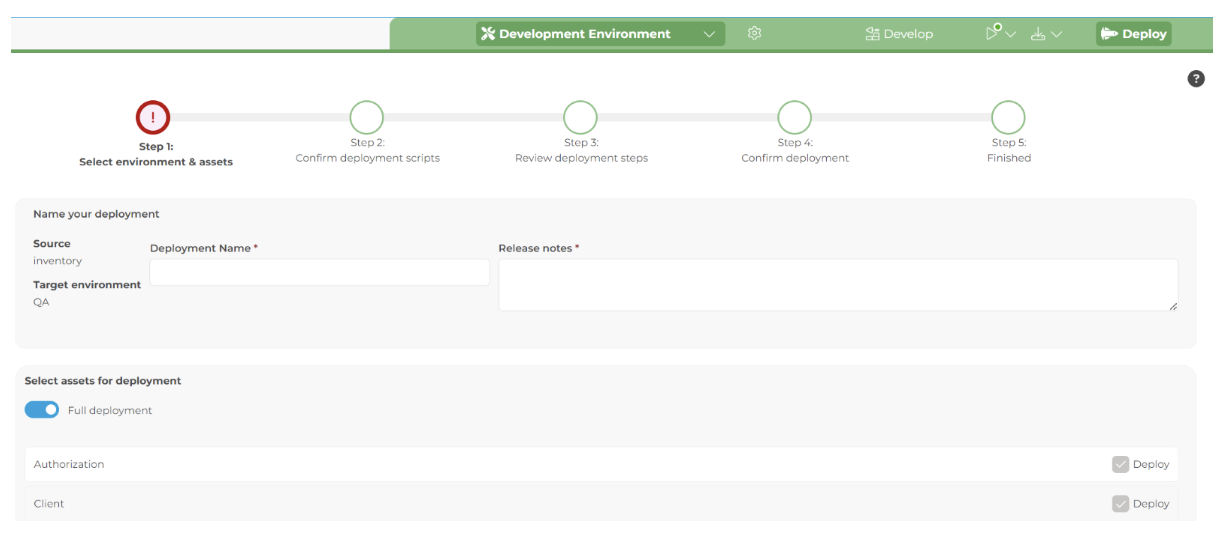Click the run play icon in toolbar
This screenshot has height=544, width=1222.
tap(992, 33)
